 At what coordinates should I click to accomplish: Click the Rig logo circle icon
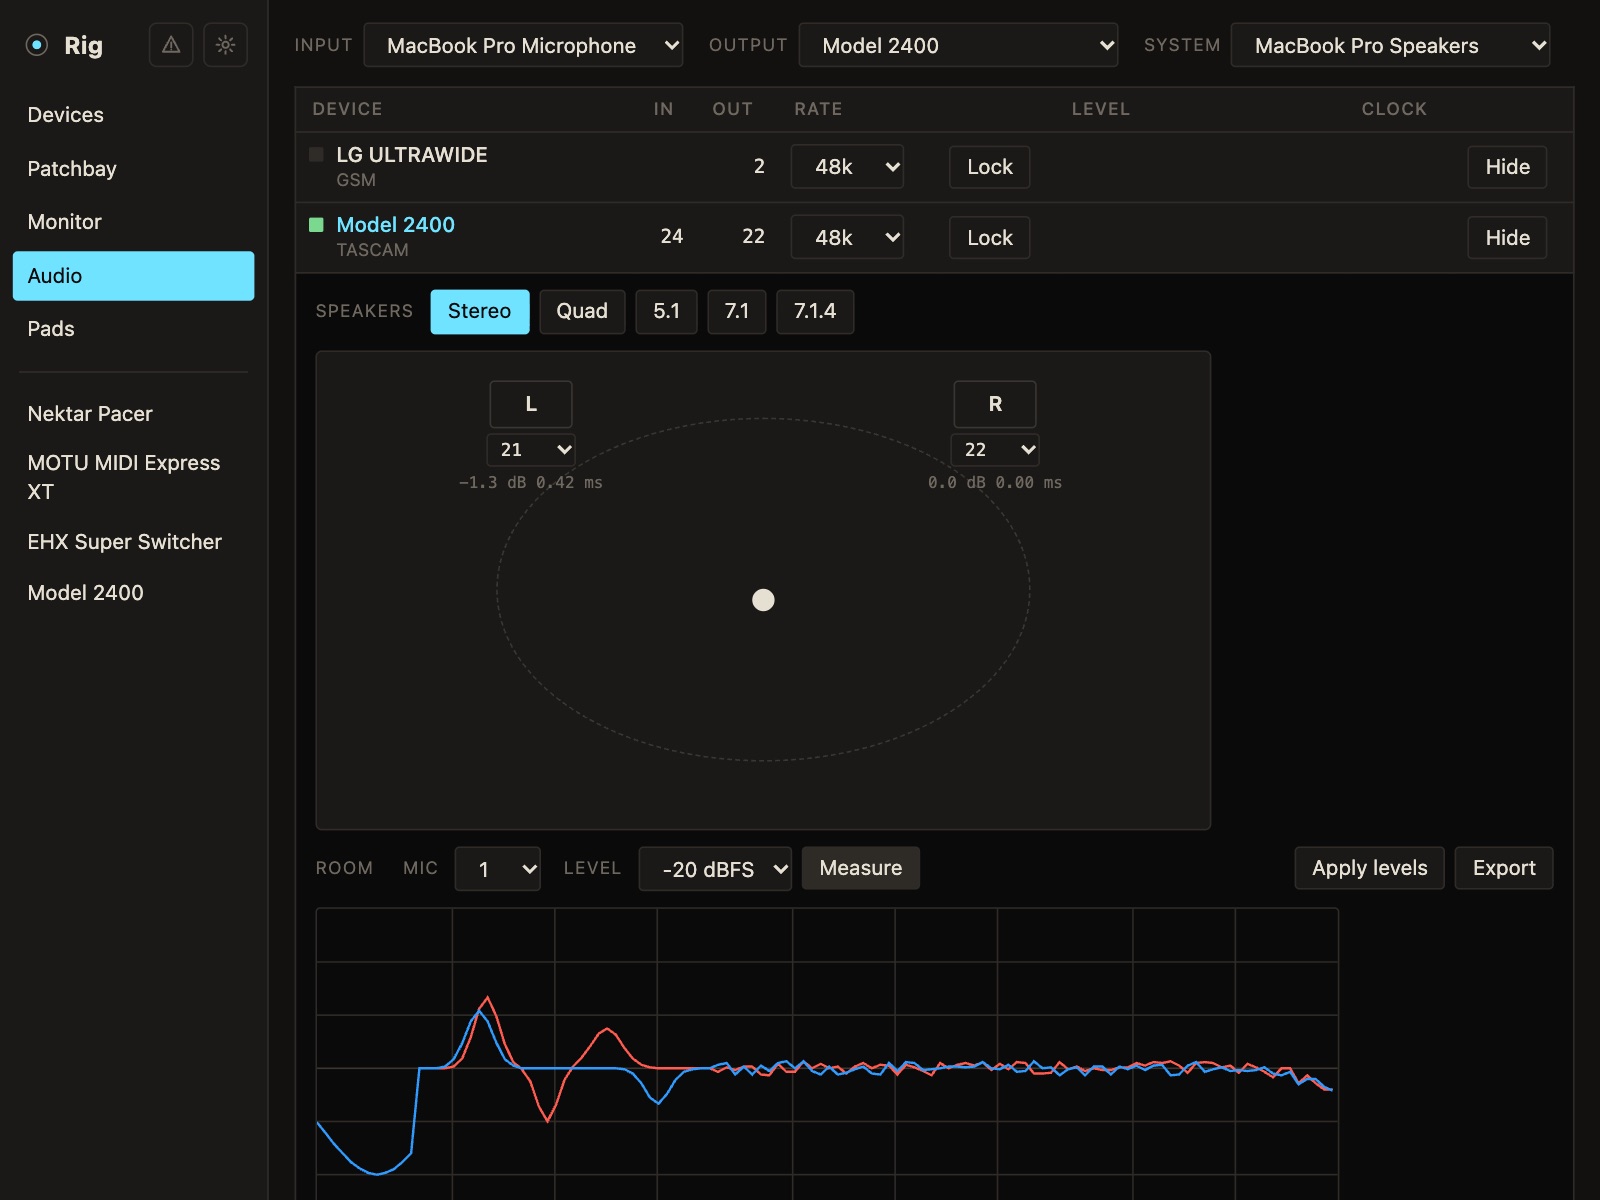click(x=37, y=45)
